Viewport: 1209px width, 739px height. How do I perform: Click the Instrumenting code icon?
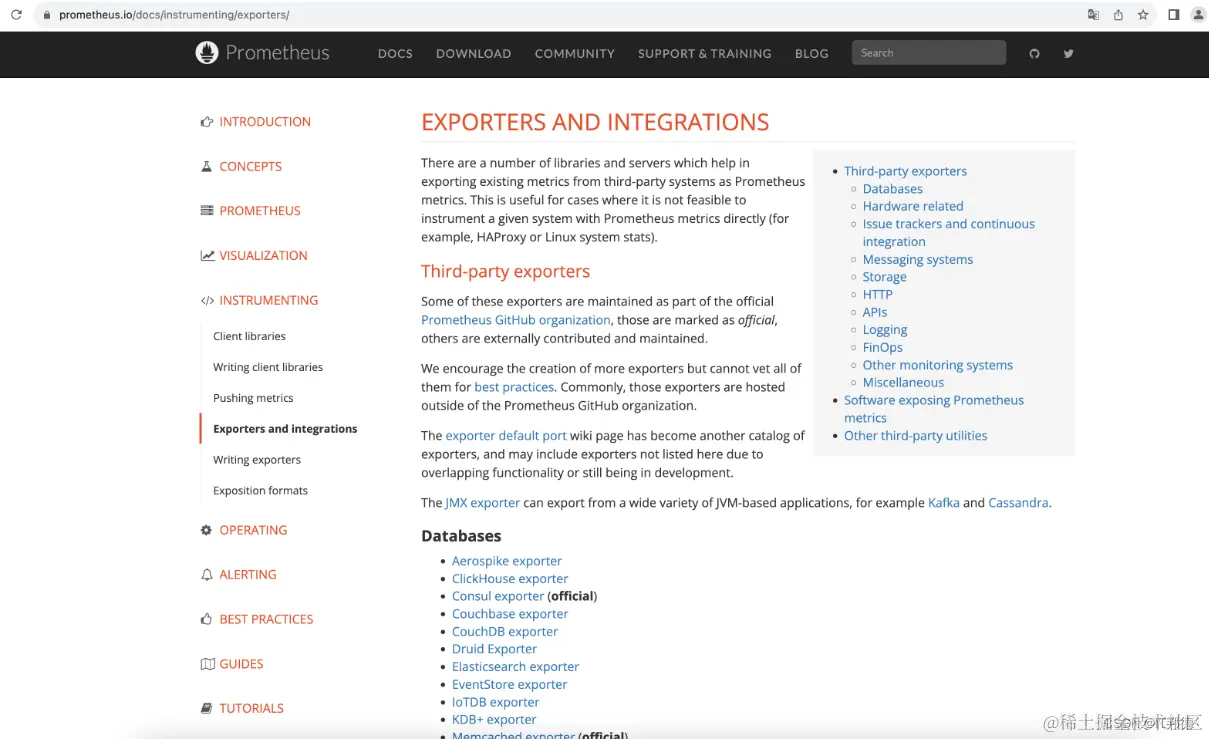(x=207, y=300)
